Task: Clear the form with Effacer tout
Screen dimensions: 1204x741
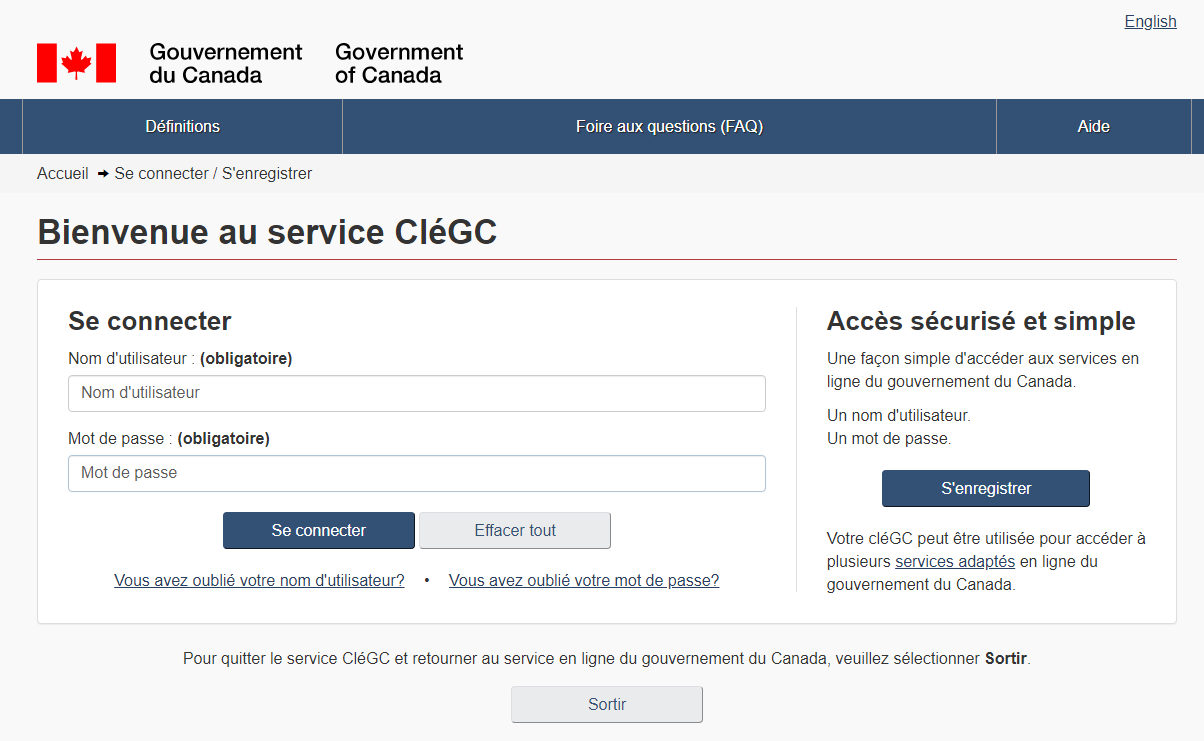Action: tap(515, 531)
